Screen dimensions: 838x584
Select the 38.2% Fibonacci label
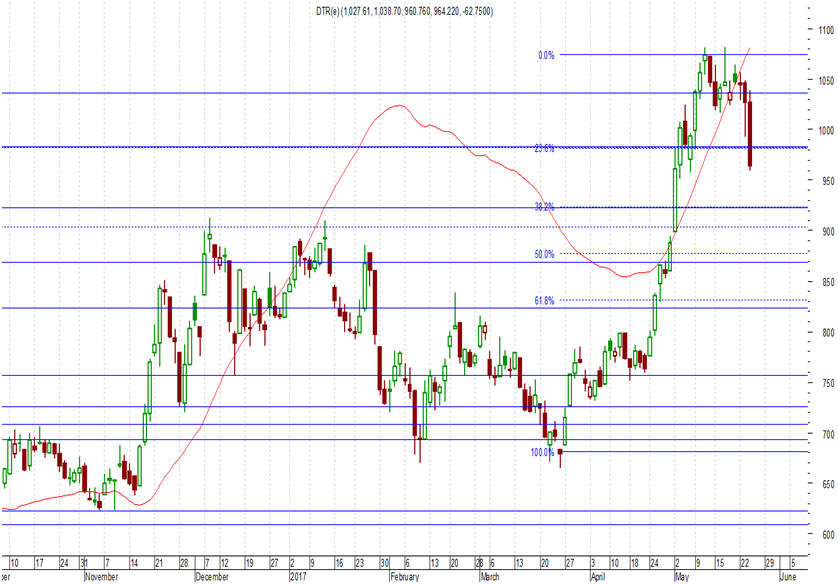point(544,207)
